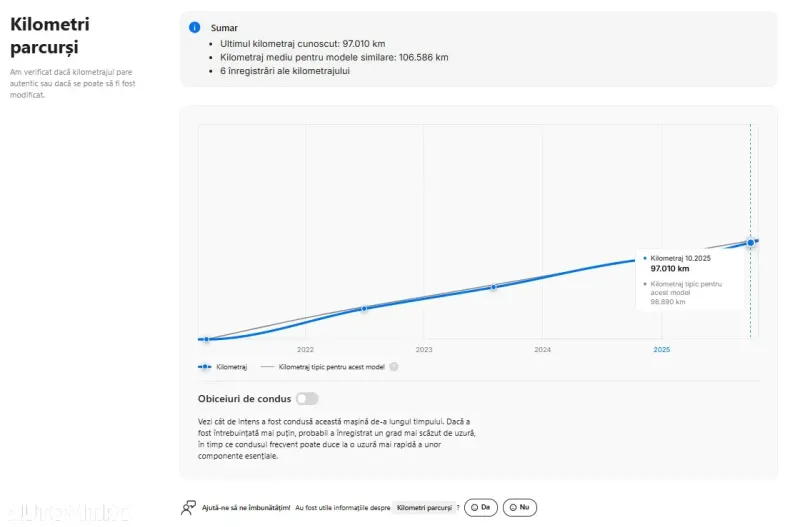Click the Kilometri parcurși section heading
Viewport: 790px width, 527px height.
pyautogui.click(x=45, y=36)
